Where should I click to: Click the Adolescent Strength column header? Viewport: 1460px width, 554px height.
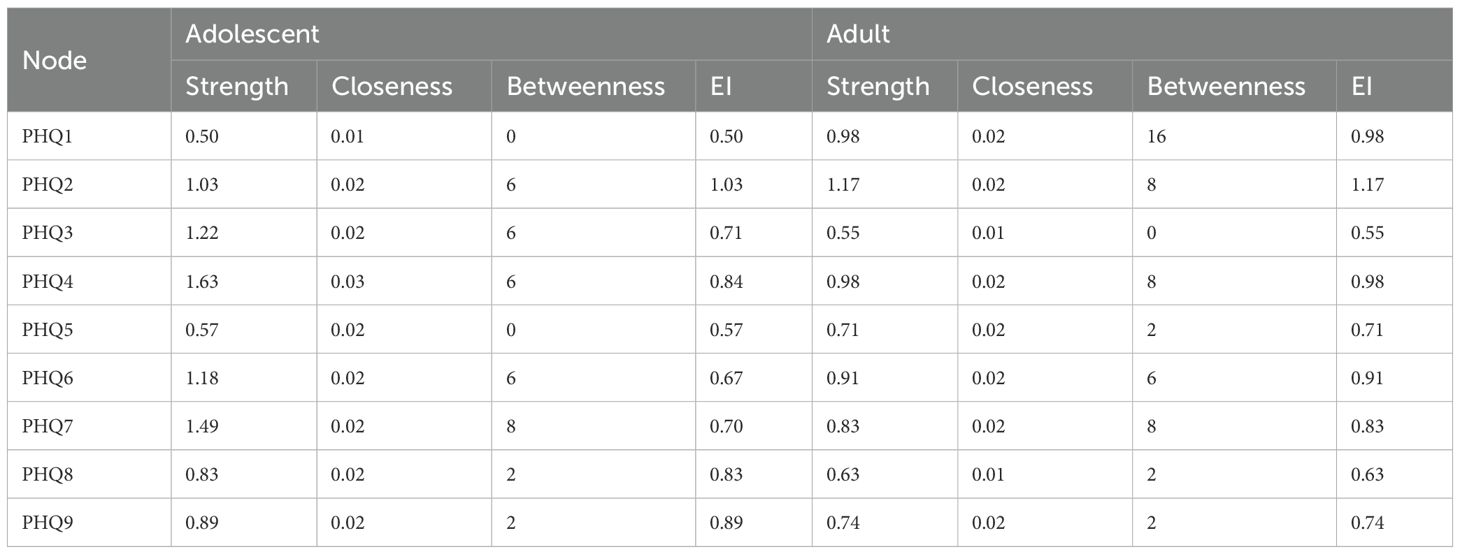(x=237, y=87)
